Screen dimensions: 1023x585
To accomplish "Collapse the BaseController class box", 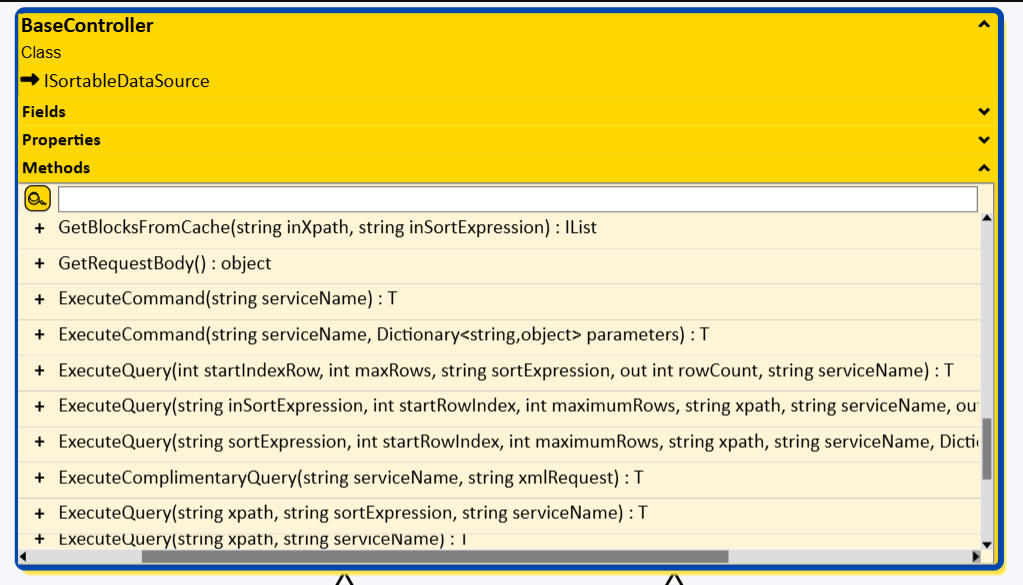I will pyautogui.click(x=984, y=25).
